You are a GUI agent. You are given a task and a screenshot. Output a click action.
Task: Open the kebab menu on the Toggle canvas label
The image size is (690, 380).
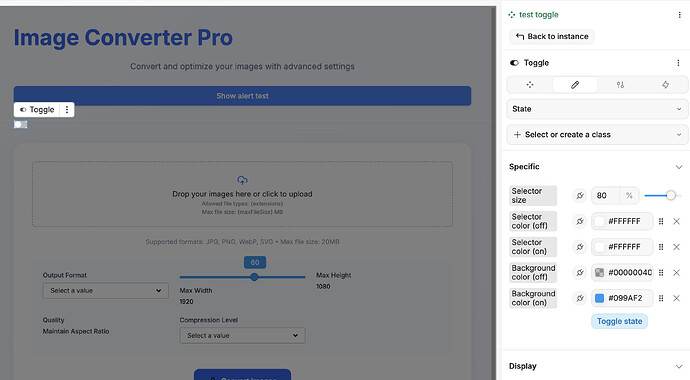67,110
